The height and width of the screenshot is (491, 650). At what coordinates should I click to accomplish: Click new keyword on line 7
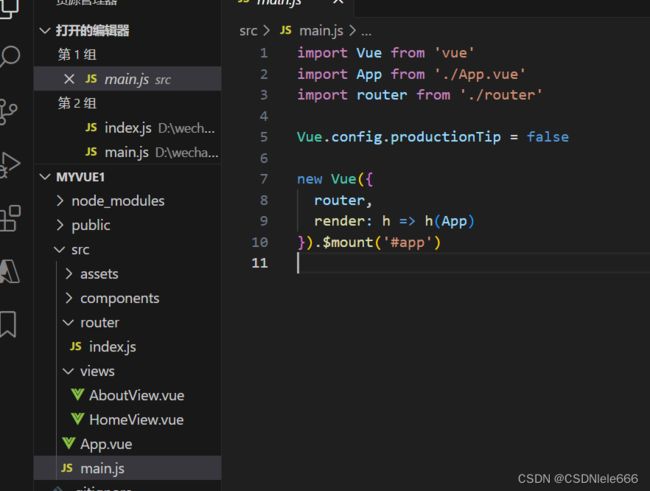310,179
